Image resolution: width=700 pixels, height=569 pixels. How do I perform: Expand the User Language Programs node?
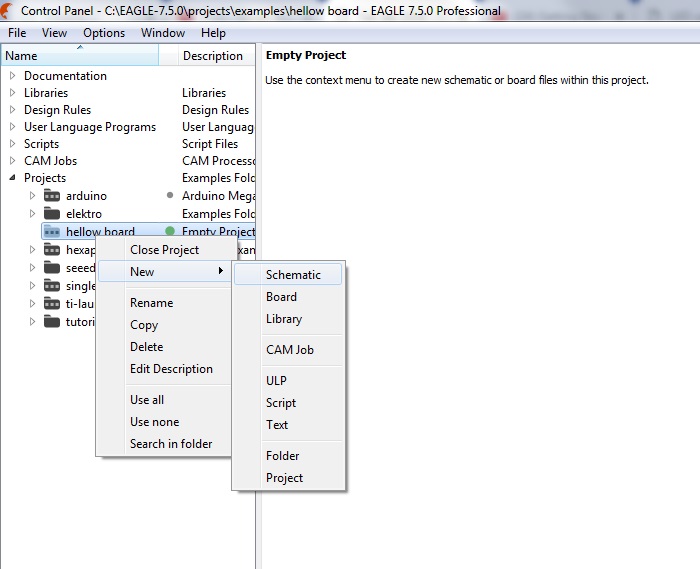(x=12, y=127)
